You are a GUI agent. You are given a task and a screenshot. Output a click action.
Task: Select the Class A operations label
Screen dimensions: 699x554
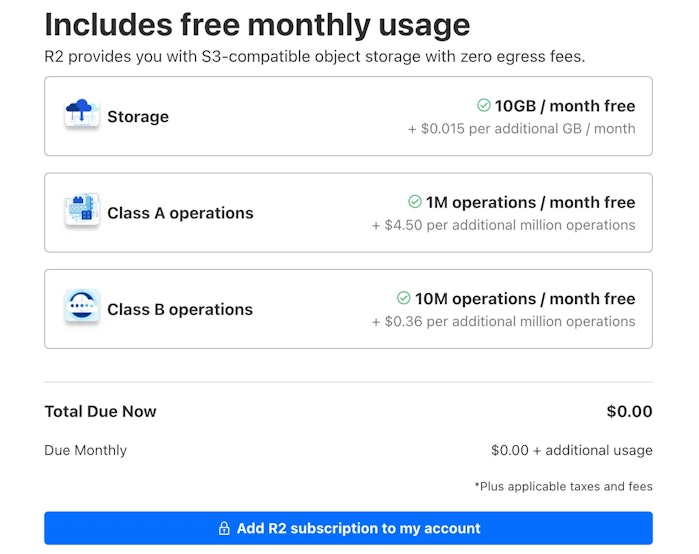click(x=180, y=213)
